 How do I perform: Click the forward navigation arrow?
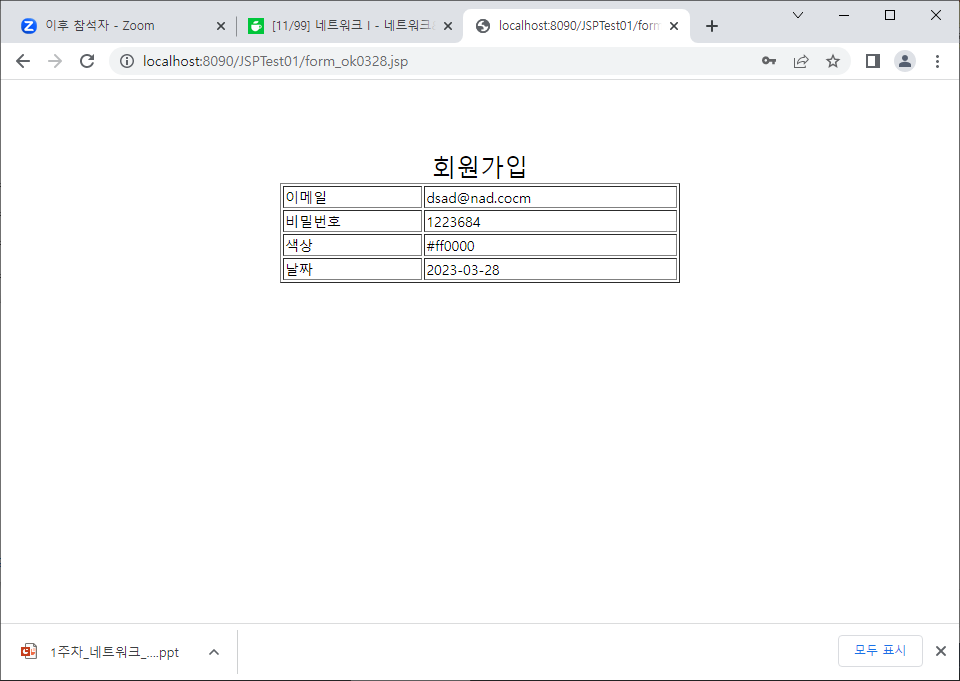click(55, 61)
